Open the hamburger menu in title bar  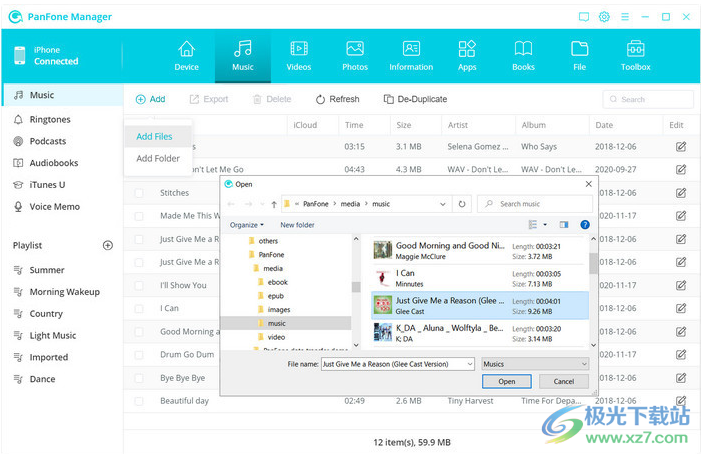(625, 17)
